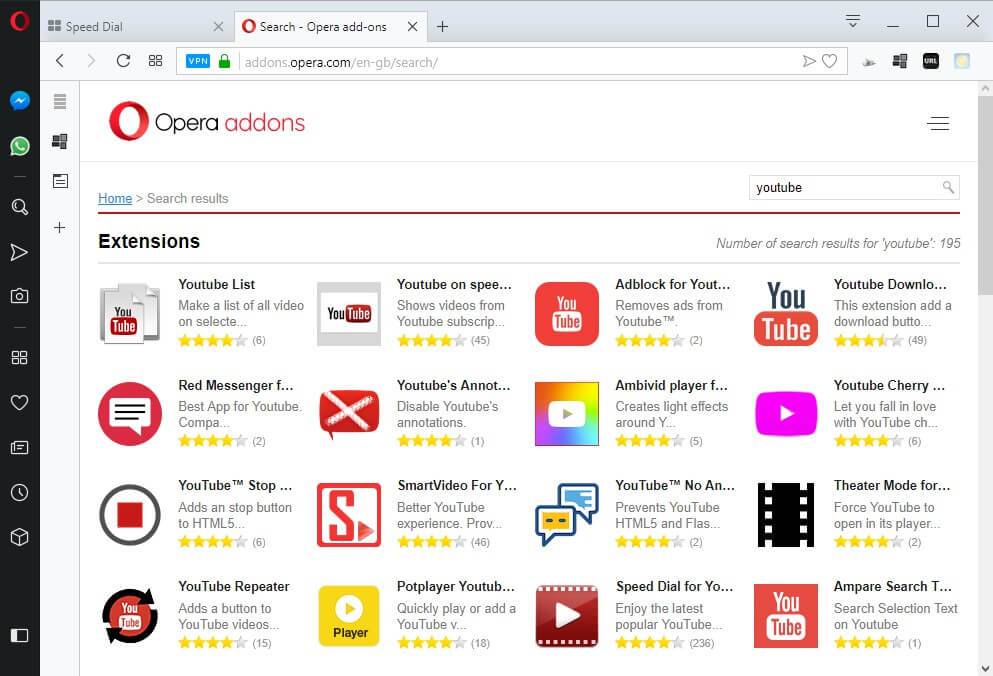Image resolution: width=993 pixels, height=676 pixels.
Task: Click the URL extension button in toolbar
Action: pyautogui.click(x=931, y=61)
